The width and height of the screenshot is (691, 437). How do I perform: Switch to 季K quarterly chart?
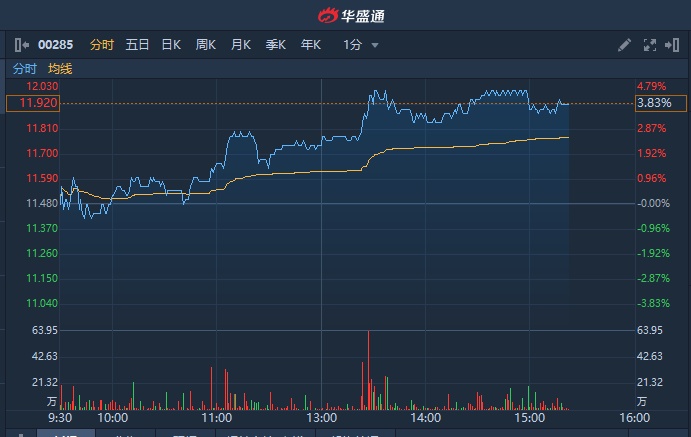point(276,45)
